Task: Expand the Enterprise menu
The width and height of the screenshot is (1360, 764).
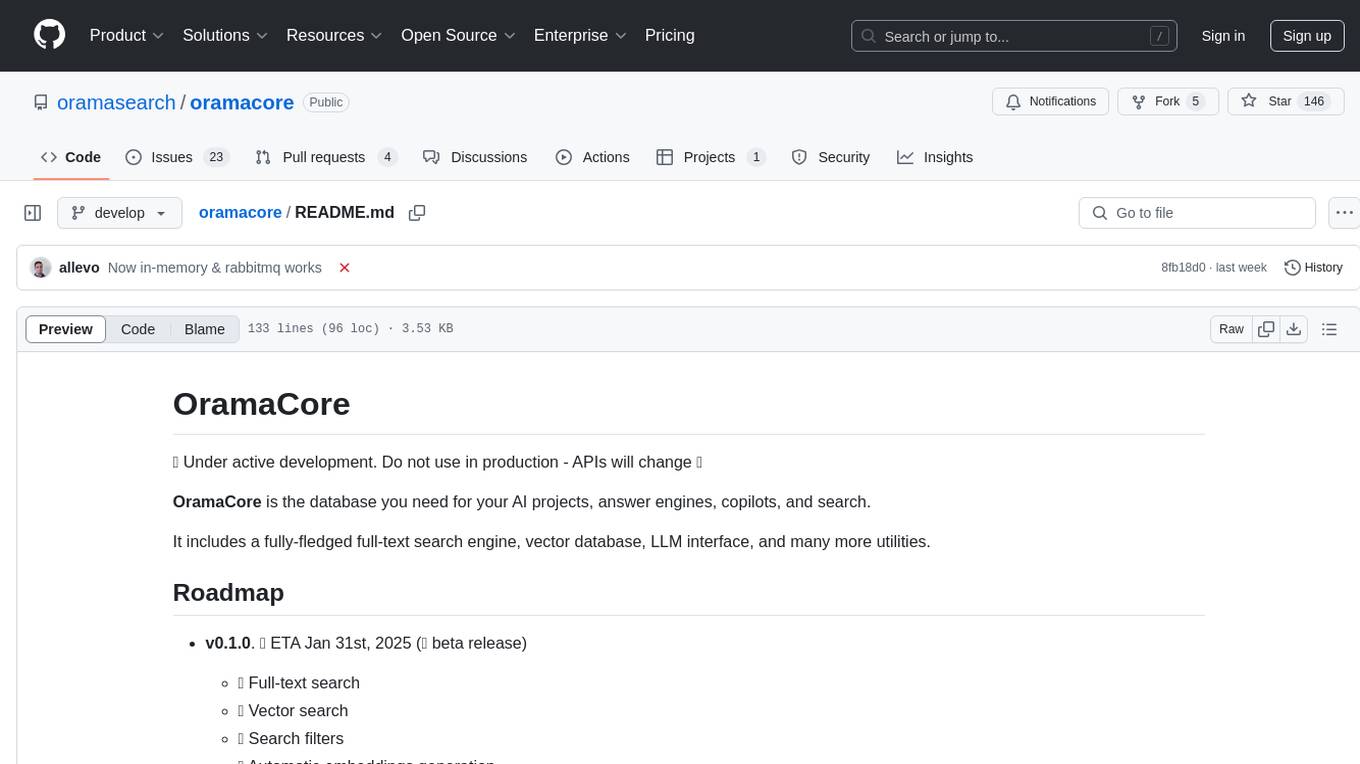Action: click(x=580, y=35)
